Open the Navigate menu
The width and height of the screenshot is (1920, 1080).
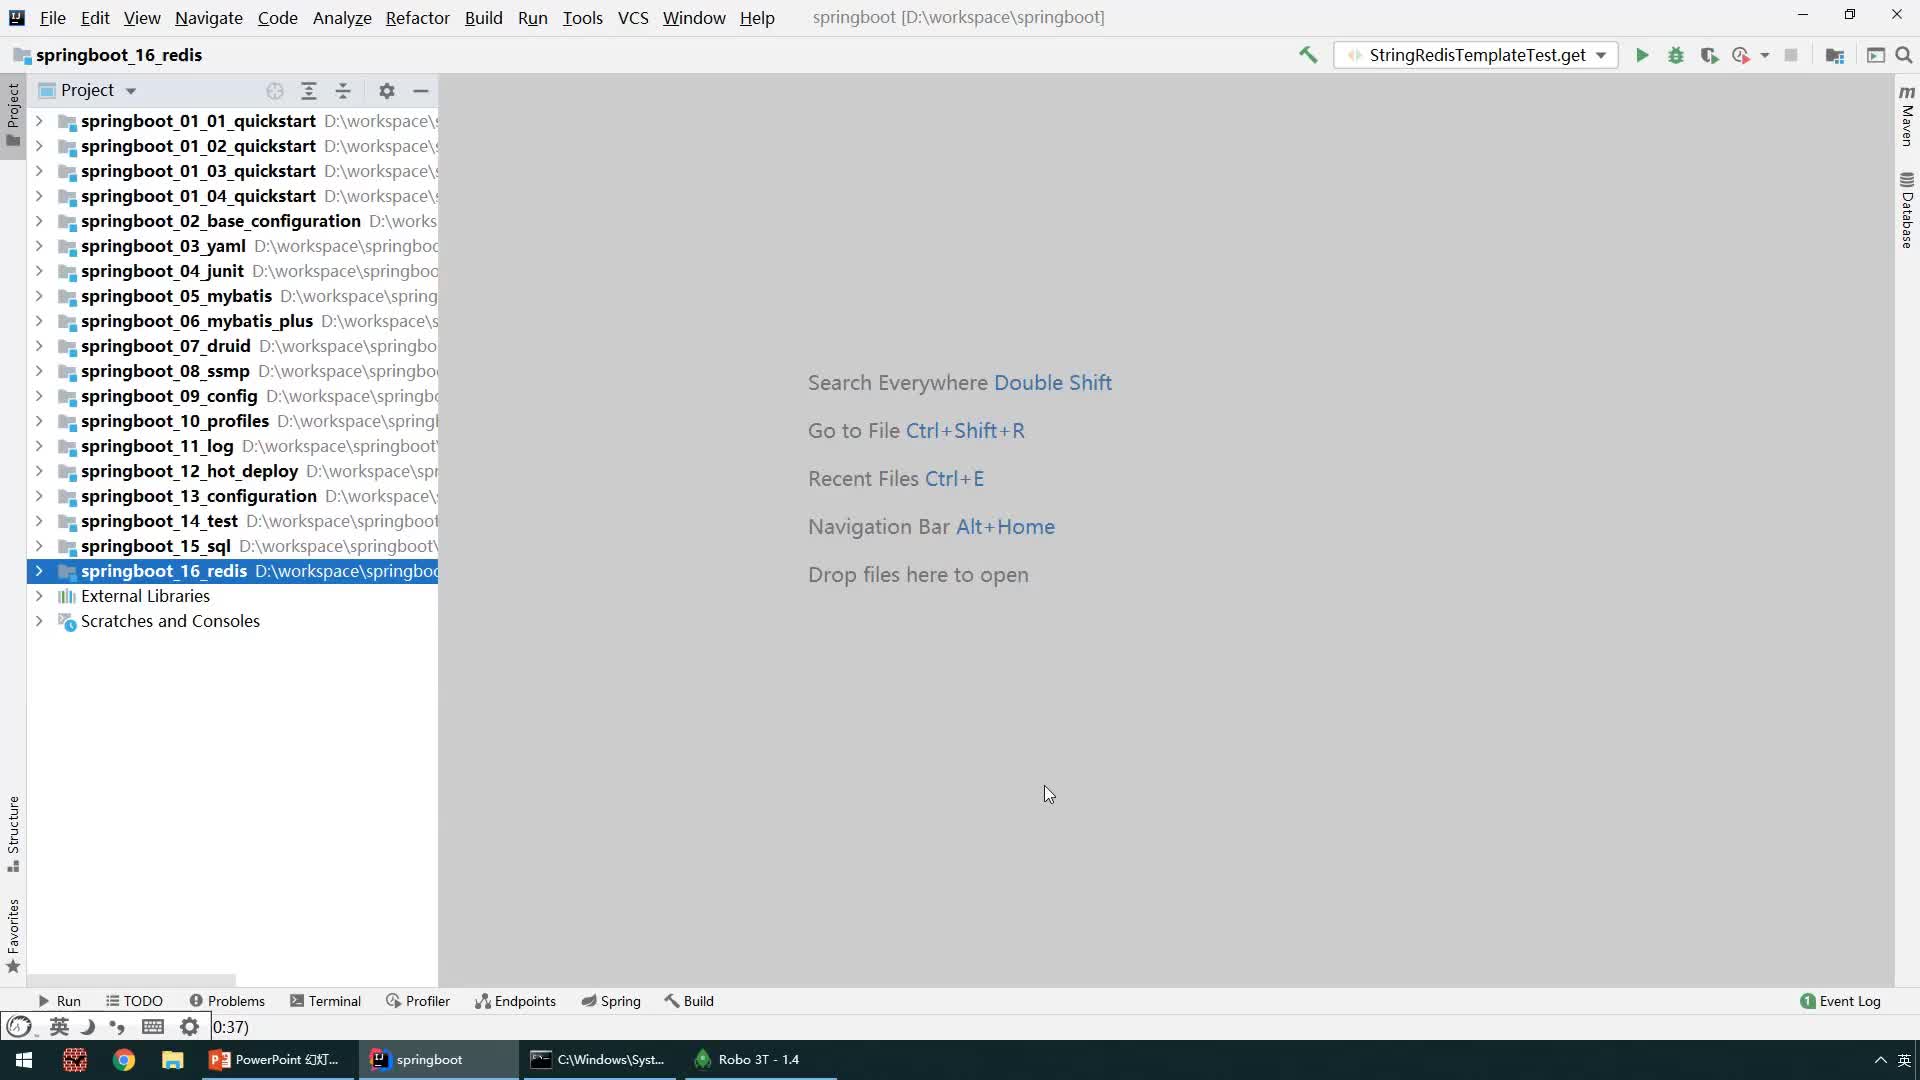(x=208, y=17)
